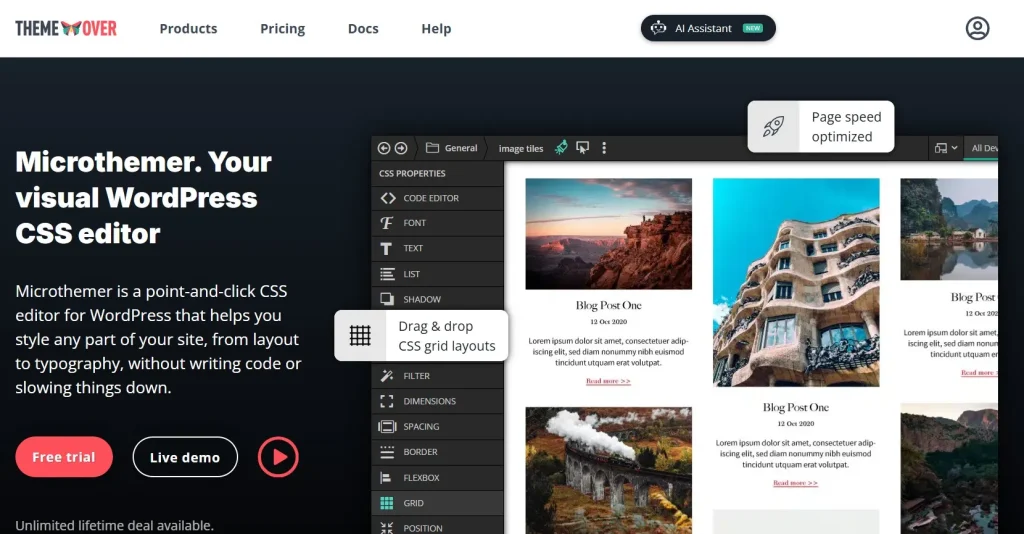Viewport: 1024px width, 534px height.
Task: Open the Filter properties
Action: [438, 376]
